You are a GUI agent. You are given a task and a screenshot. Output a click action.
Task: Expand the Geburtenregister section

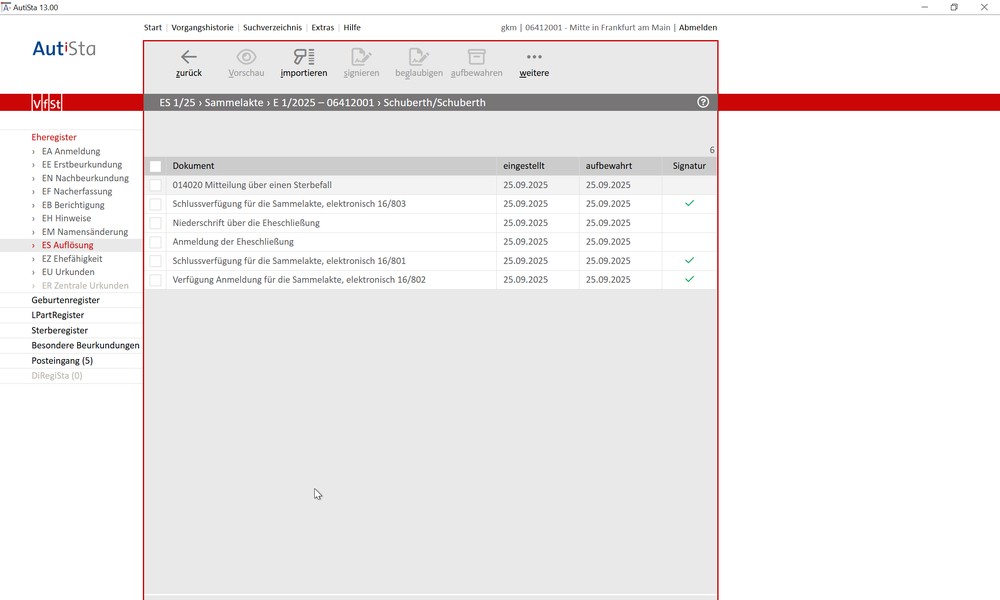click(66, 300)
